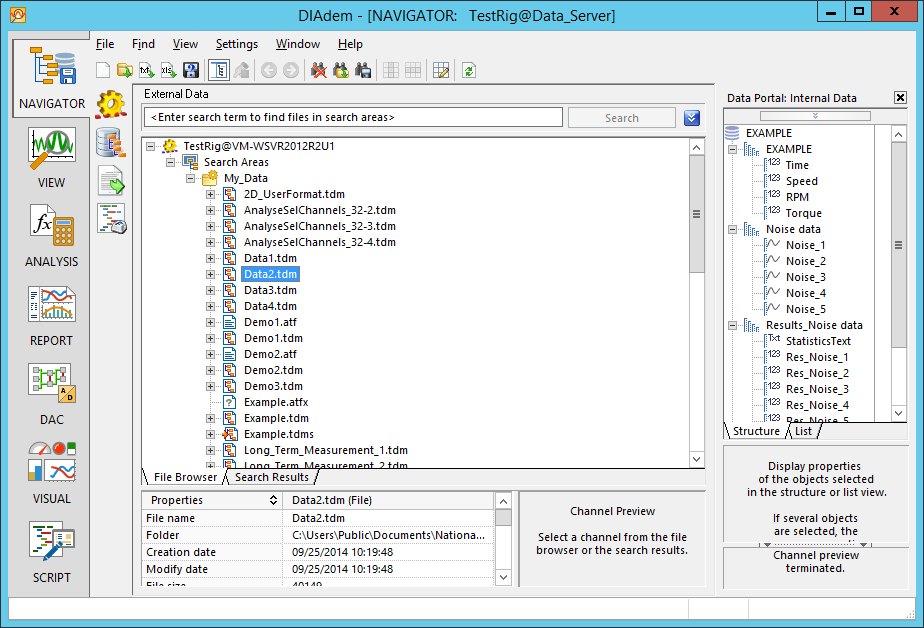Image resolution: width=924 pixels, height=628 pixels.
Task: Click the text file import icon
Action: click(x=147, y=70)
